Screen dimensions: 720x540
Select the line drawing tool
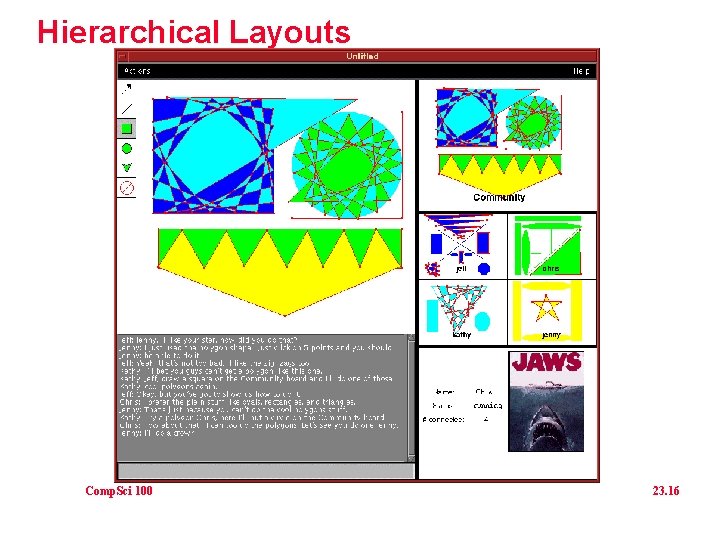127,109
